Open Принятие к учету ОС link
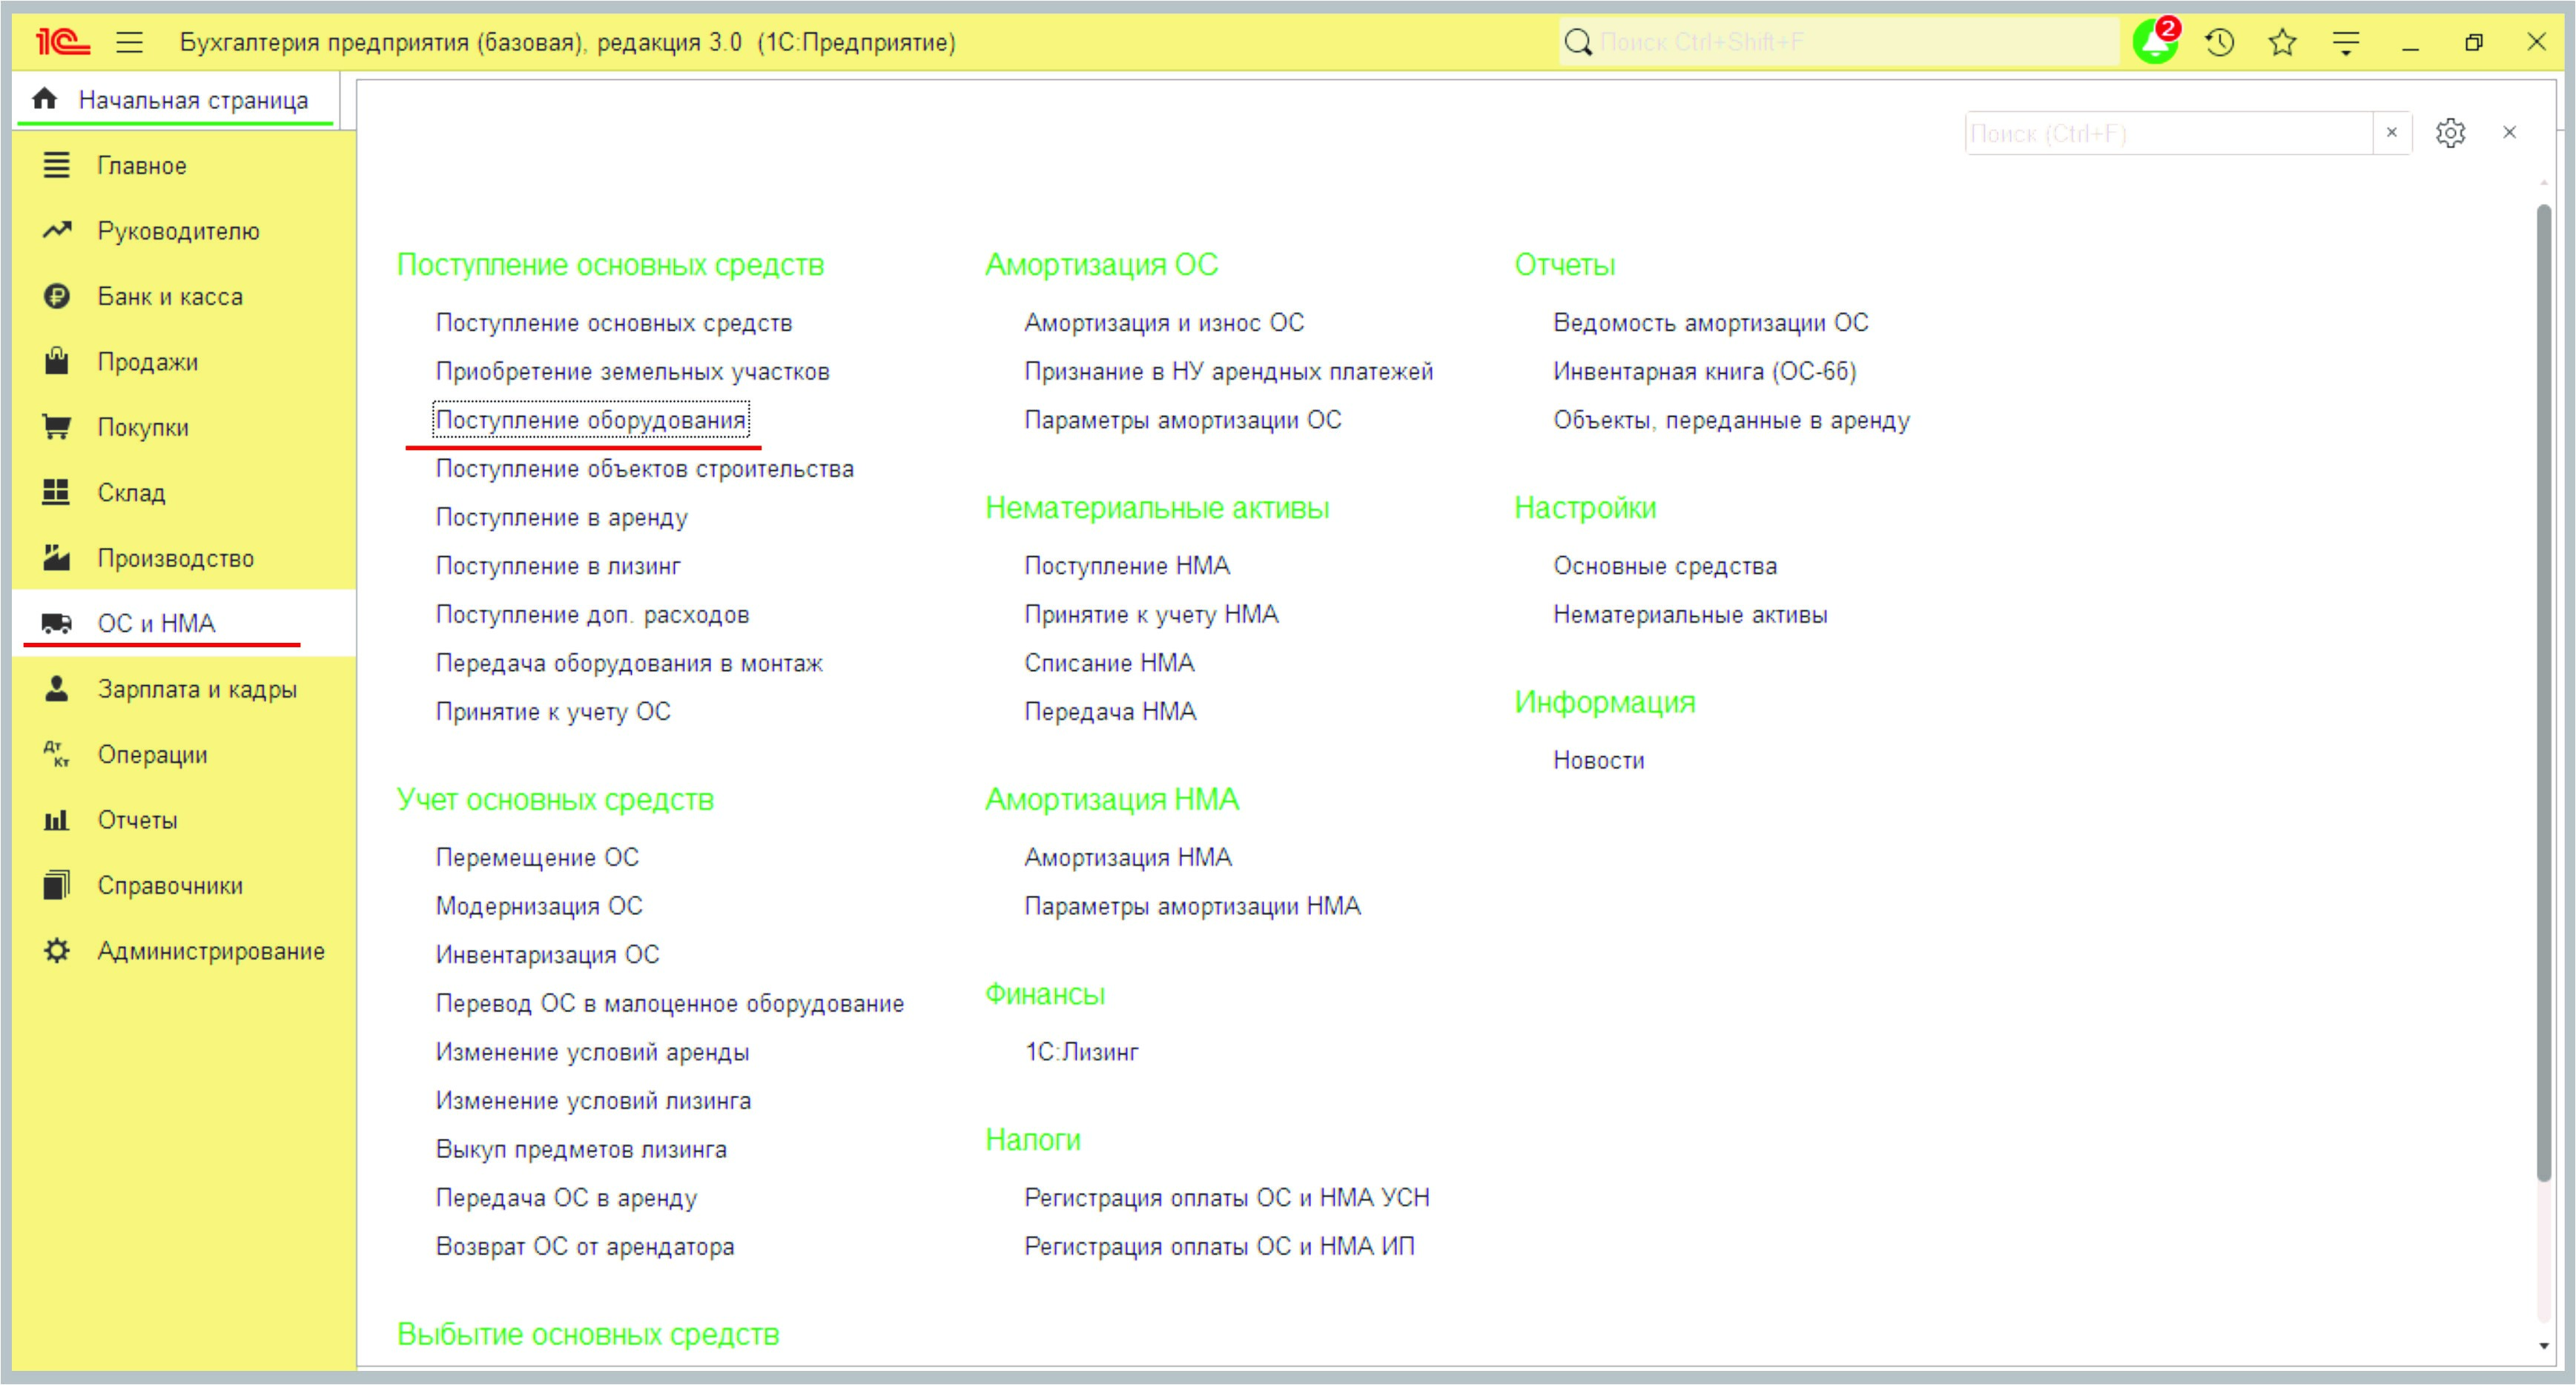 [x=553, y=712]
